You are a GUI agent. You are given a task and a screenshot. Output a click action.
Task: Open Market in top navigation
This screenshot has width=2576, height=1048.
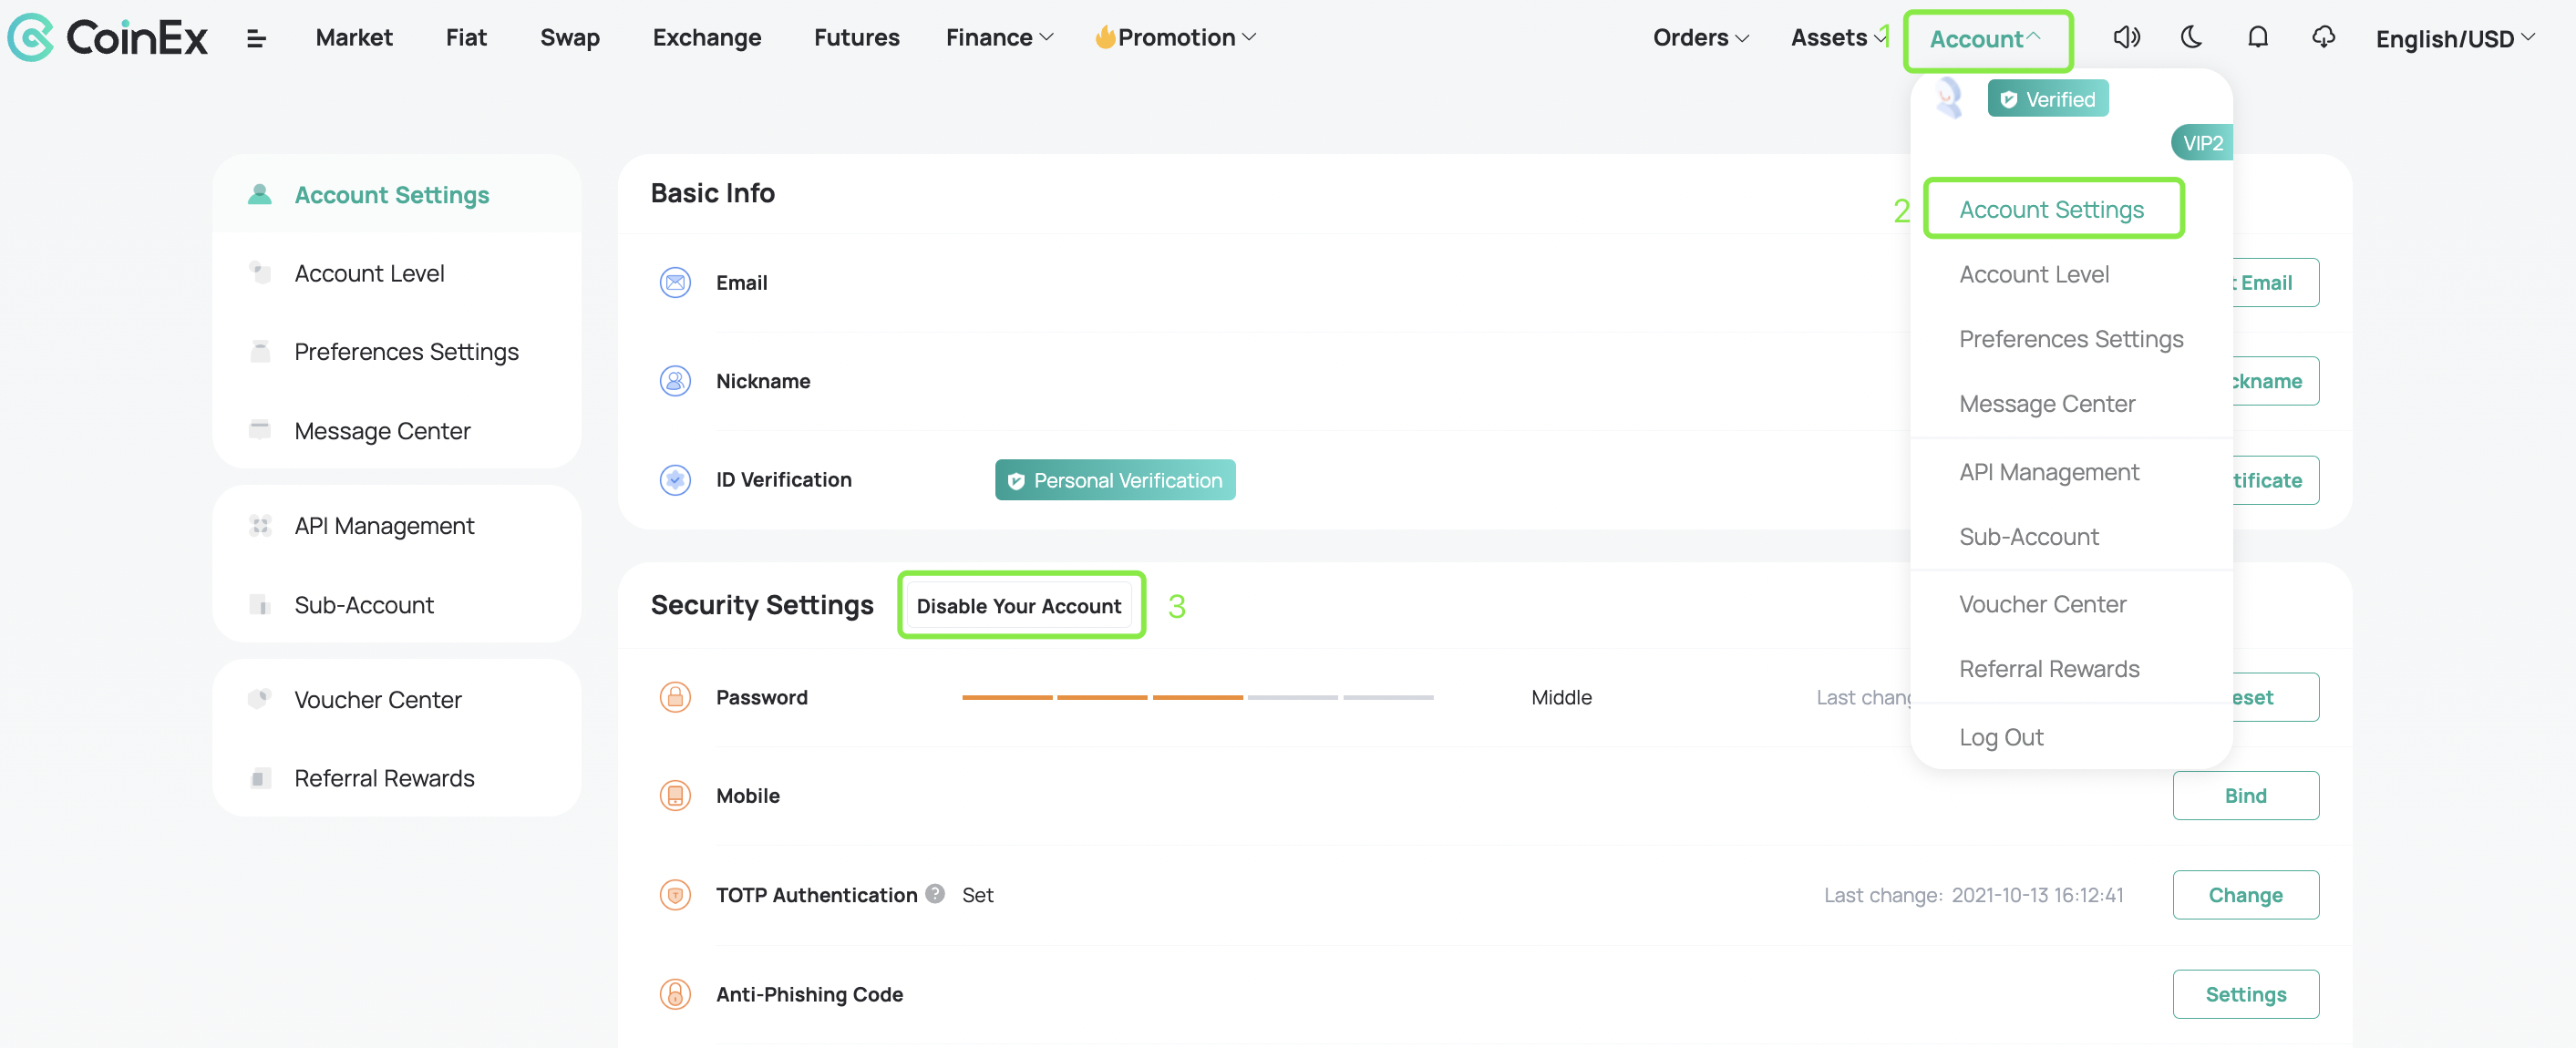tap(354, 38)
